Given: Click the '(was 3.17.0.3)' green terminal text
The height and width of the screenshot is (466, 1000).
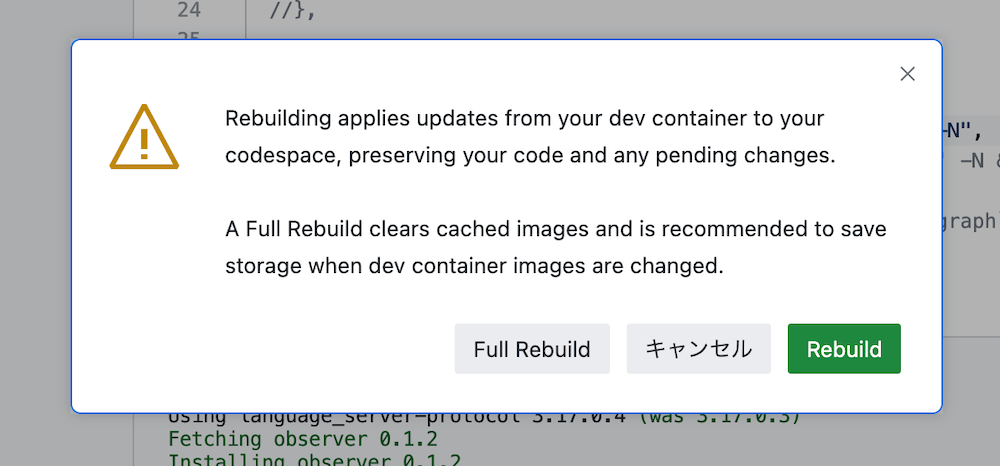Looking at the screenshot, I should [719, 418].
